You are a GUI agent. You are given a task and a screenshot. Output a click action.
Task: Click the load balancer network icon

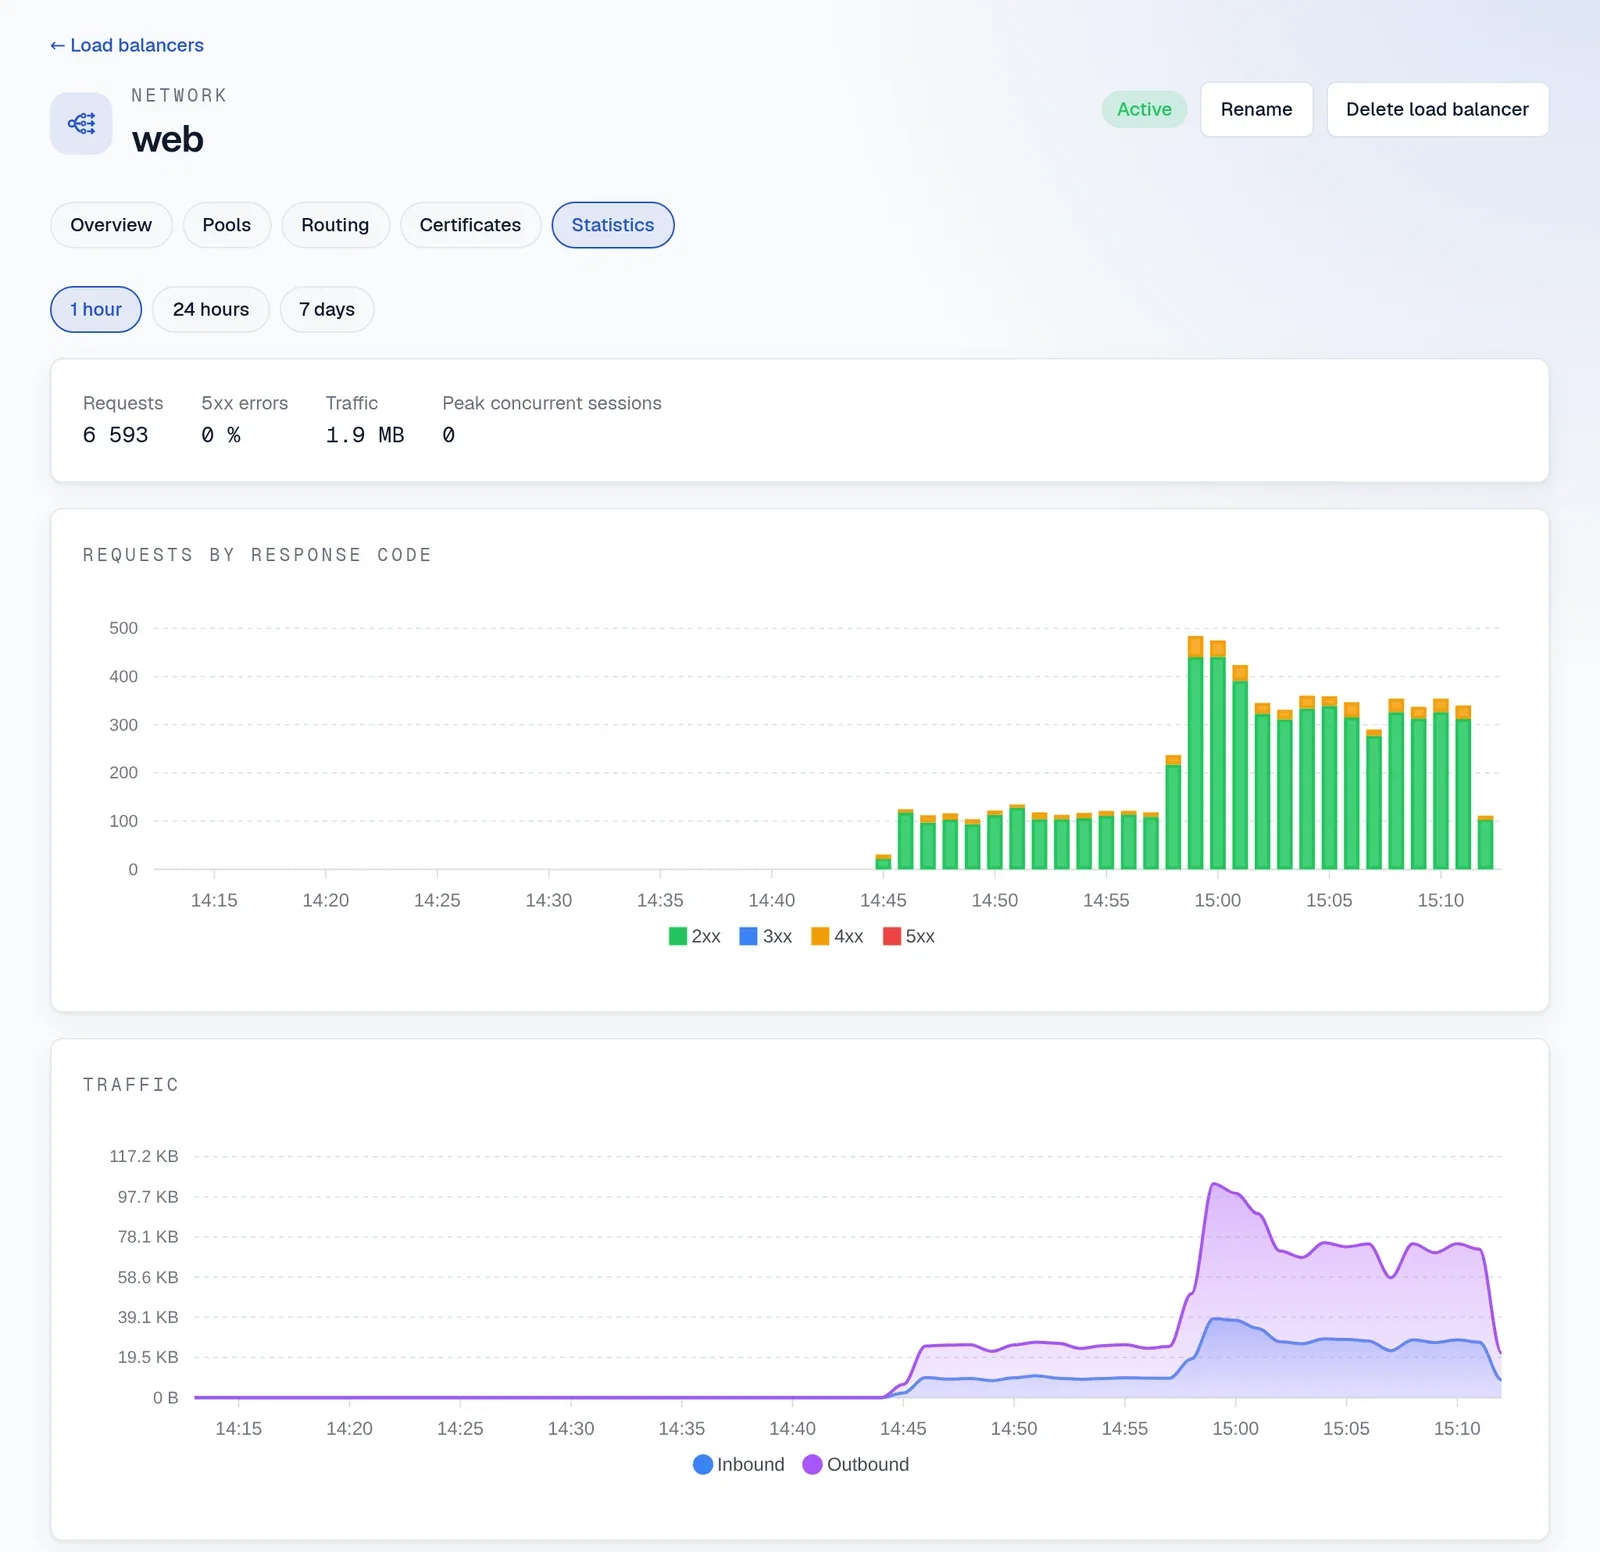[81, 124]
